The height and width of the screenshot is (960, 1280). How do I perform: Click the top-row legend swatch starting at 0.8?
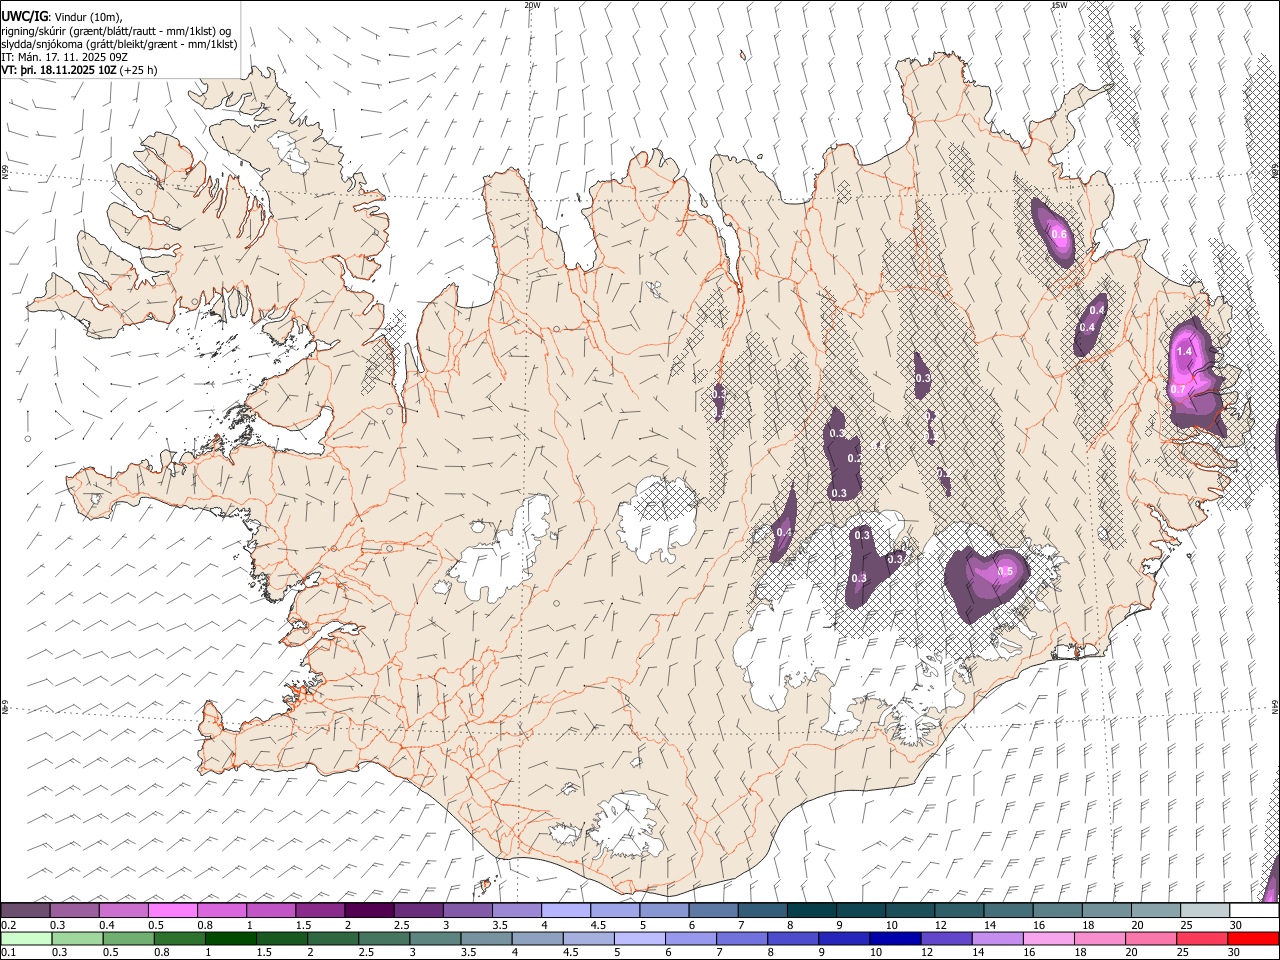pos(222,911)
